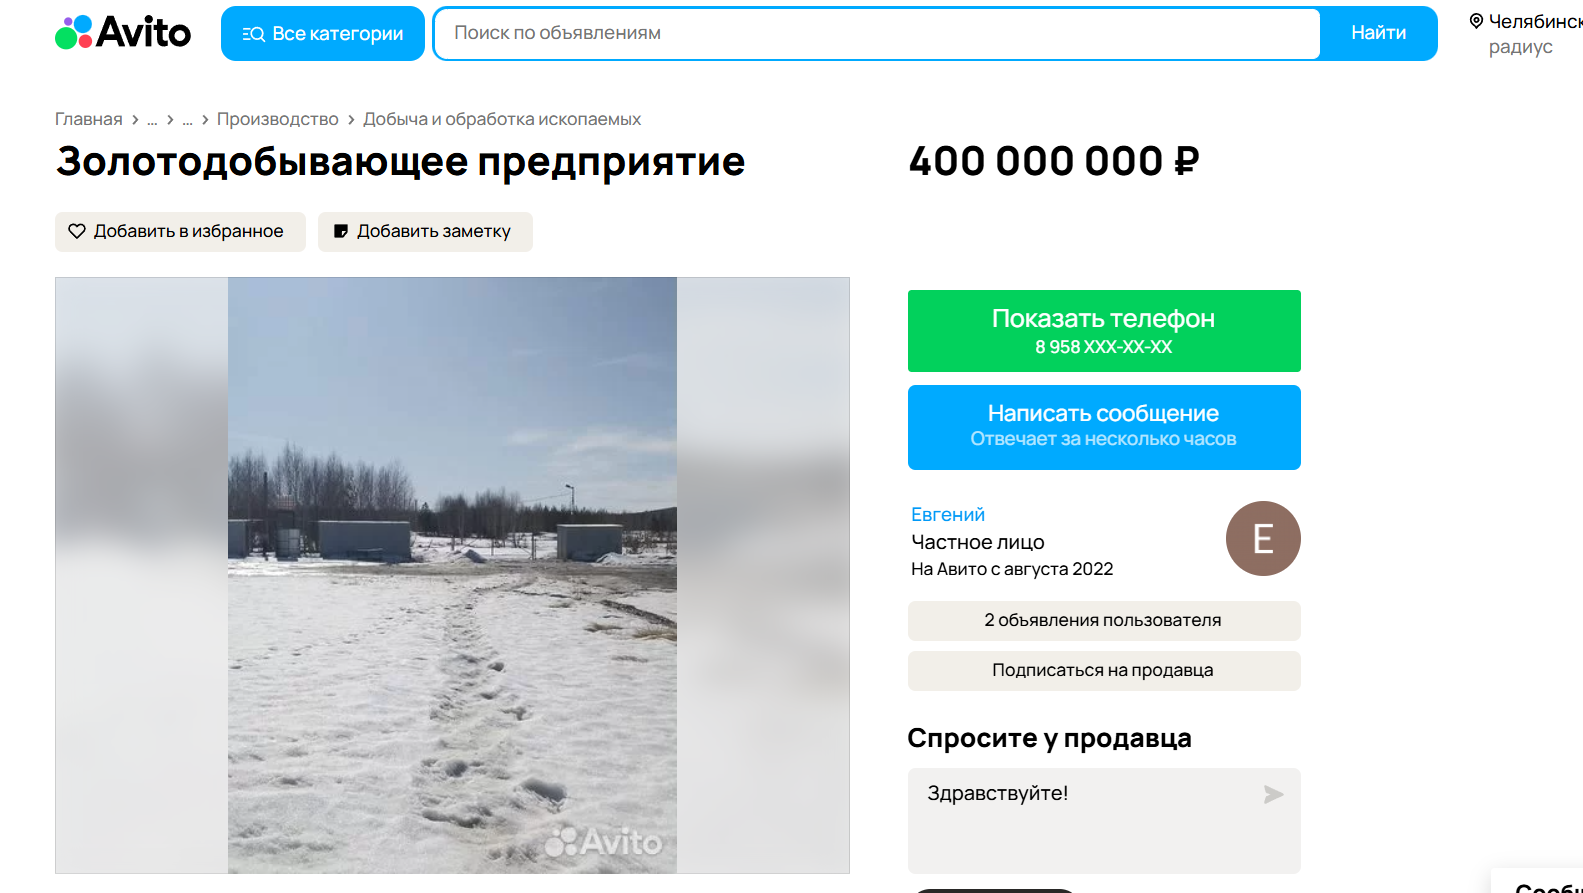1583x893 pixels.
Task: Open the Avito logo homepage
Action: click(x=123, y=33)
